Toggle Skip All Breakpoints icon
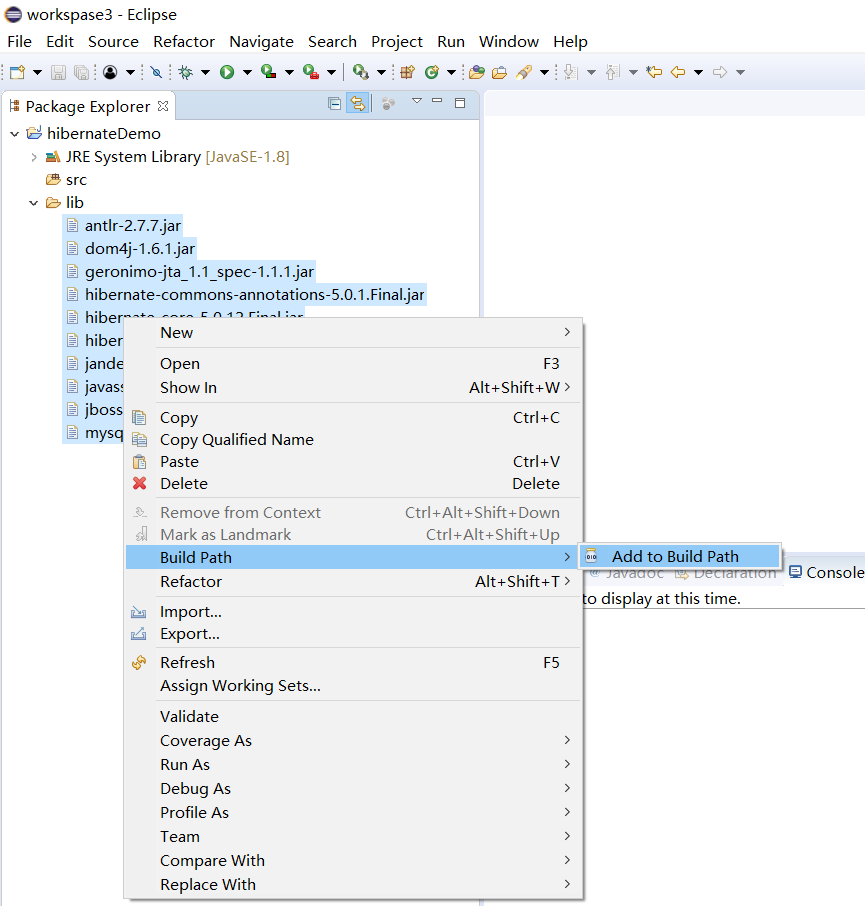 click(156, 72)
